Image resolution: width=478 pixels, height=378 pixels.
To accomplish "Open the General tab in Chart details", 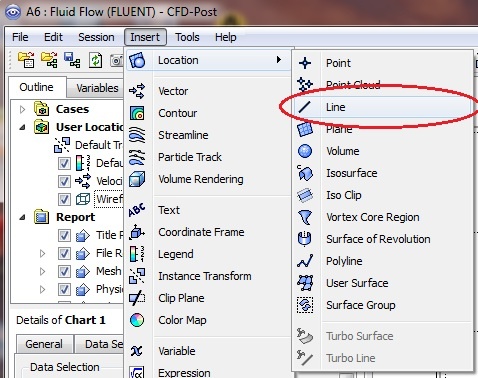I will pos(44,344).
